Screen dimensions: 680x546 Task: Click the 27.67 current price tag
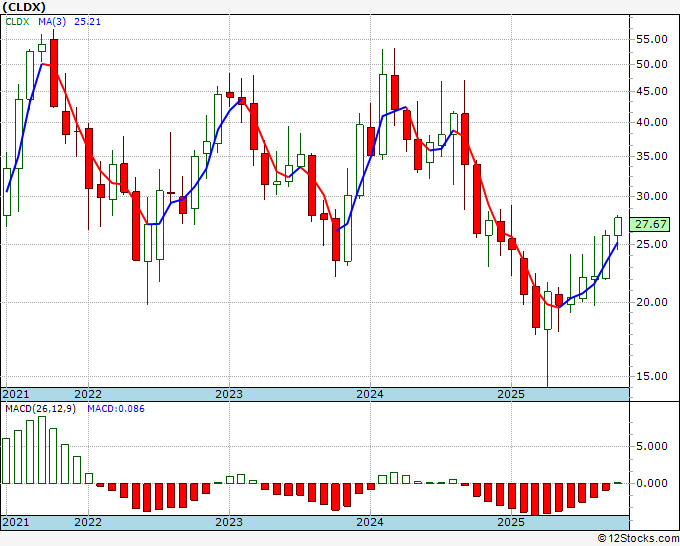[x=651, y=226]
